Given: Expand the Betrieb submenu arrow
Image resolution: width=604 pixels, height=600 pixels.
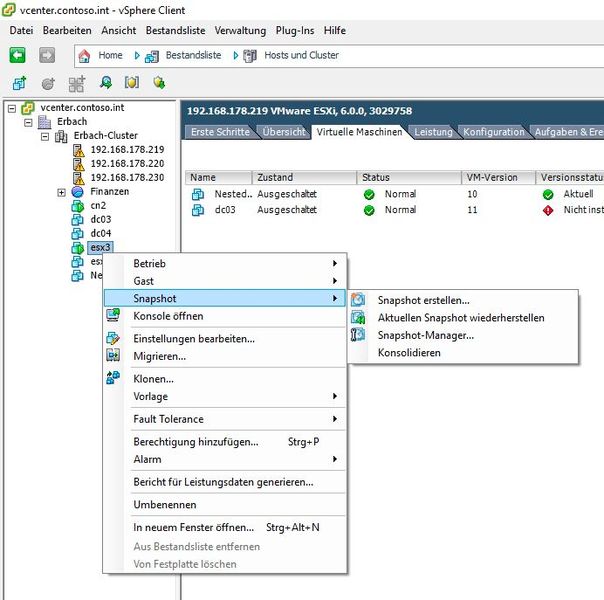Looking at the screenshot, I should click(x=335, y=263).
